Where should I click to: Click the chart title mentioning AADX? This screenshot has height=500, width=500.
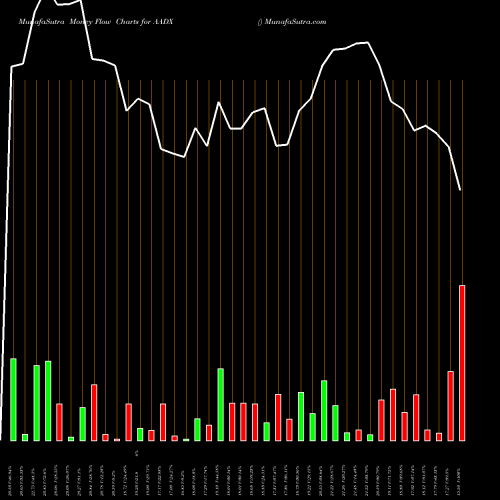click(96, 22)
